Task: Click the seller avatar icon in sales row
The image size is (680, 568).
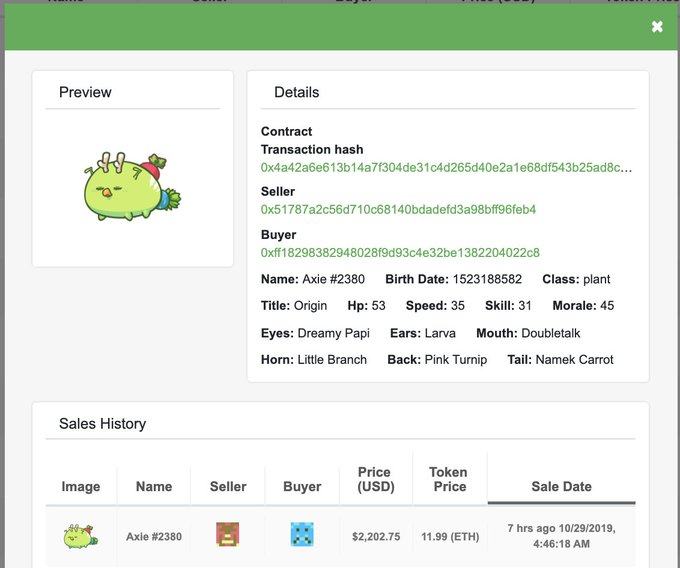Action: pyautogui.click(x=228, y=535)
